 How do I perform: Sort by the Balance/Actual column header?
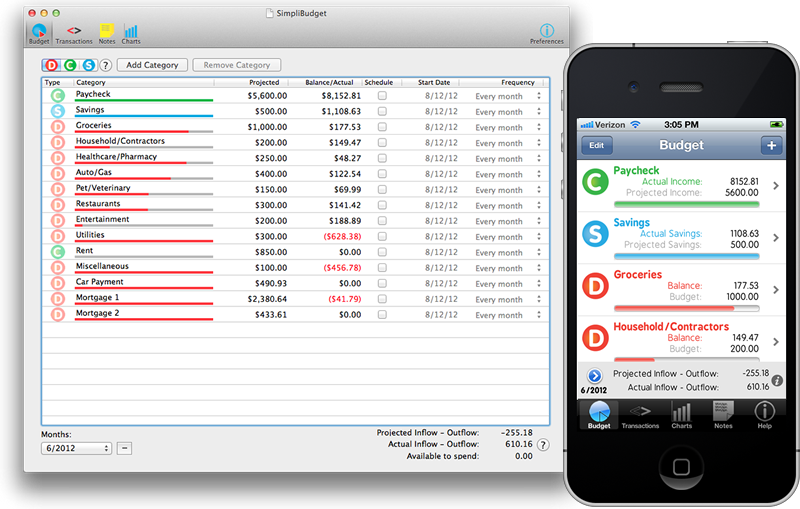[x=329, y=82]
